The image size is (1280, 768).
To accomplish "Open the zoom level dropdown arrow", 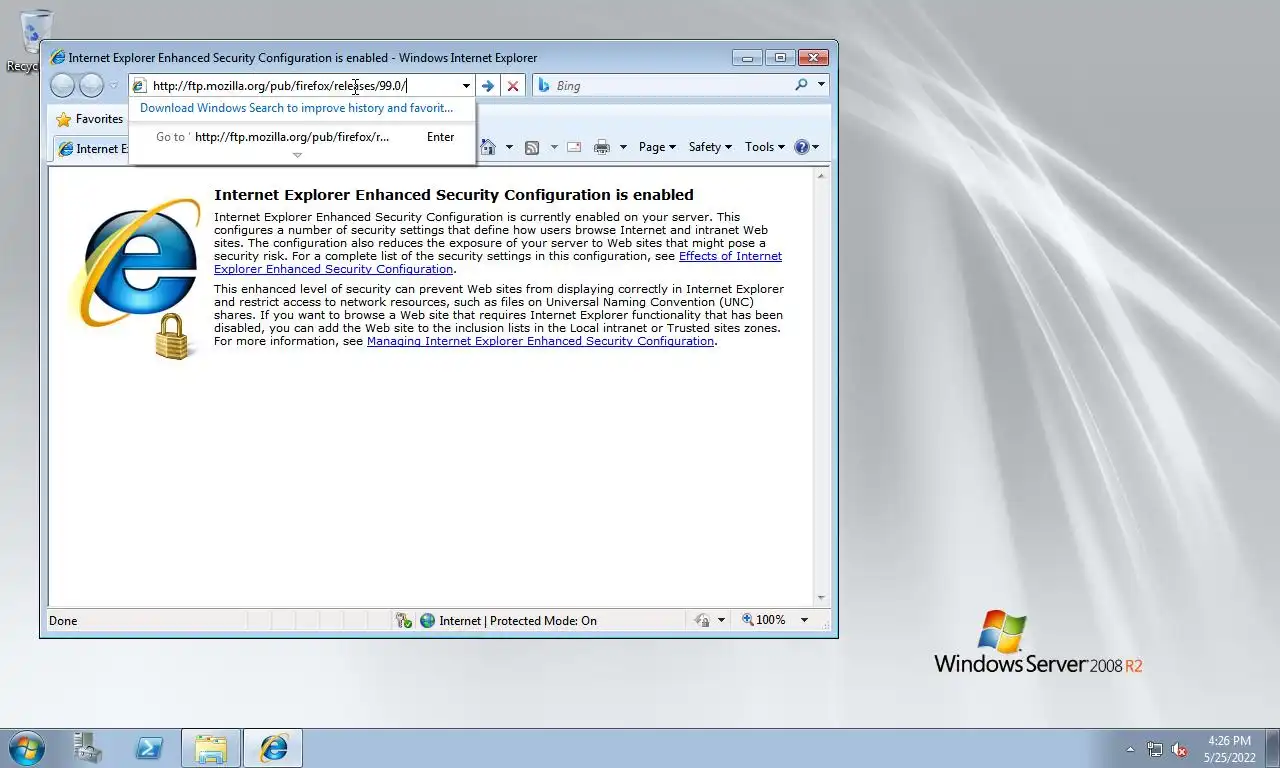I will (x=804, y=620).
